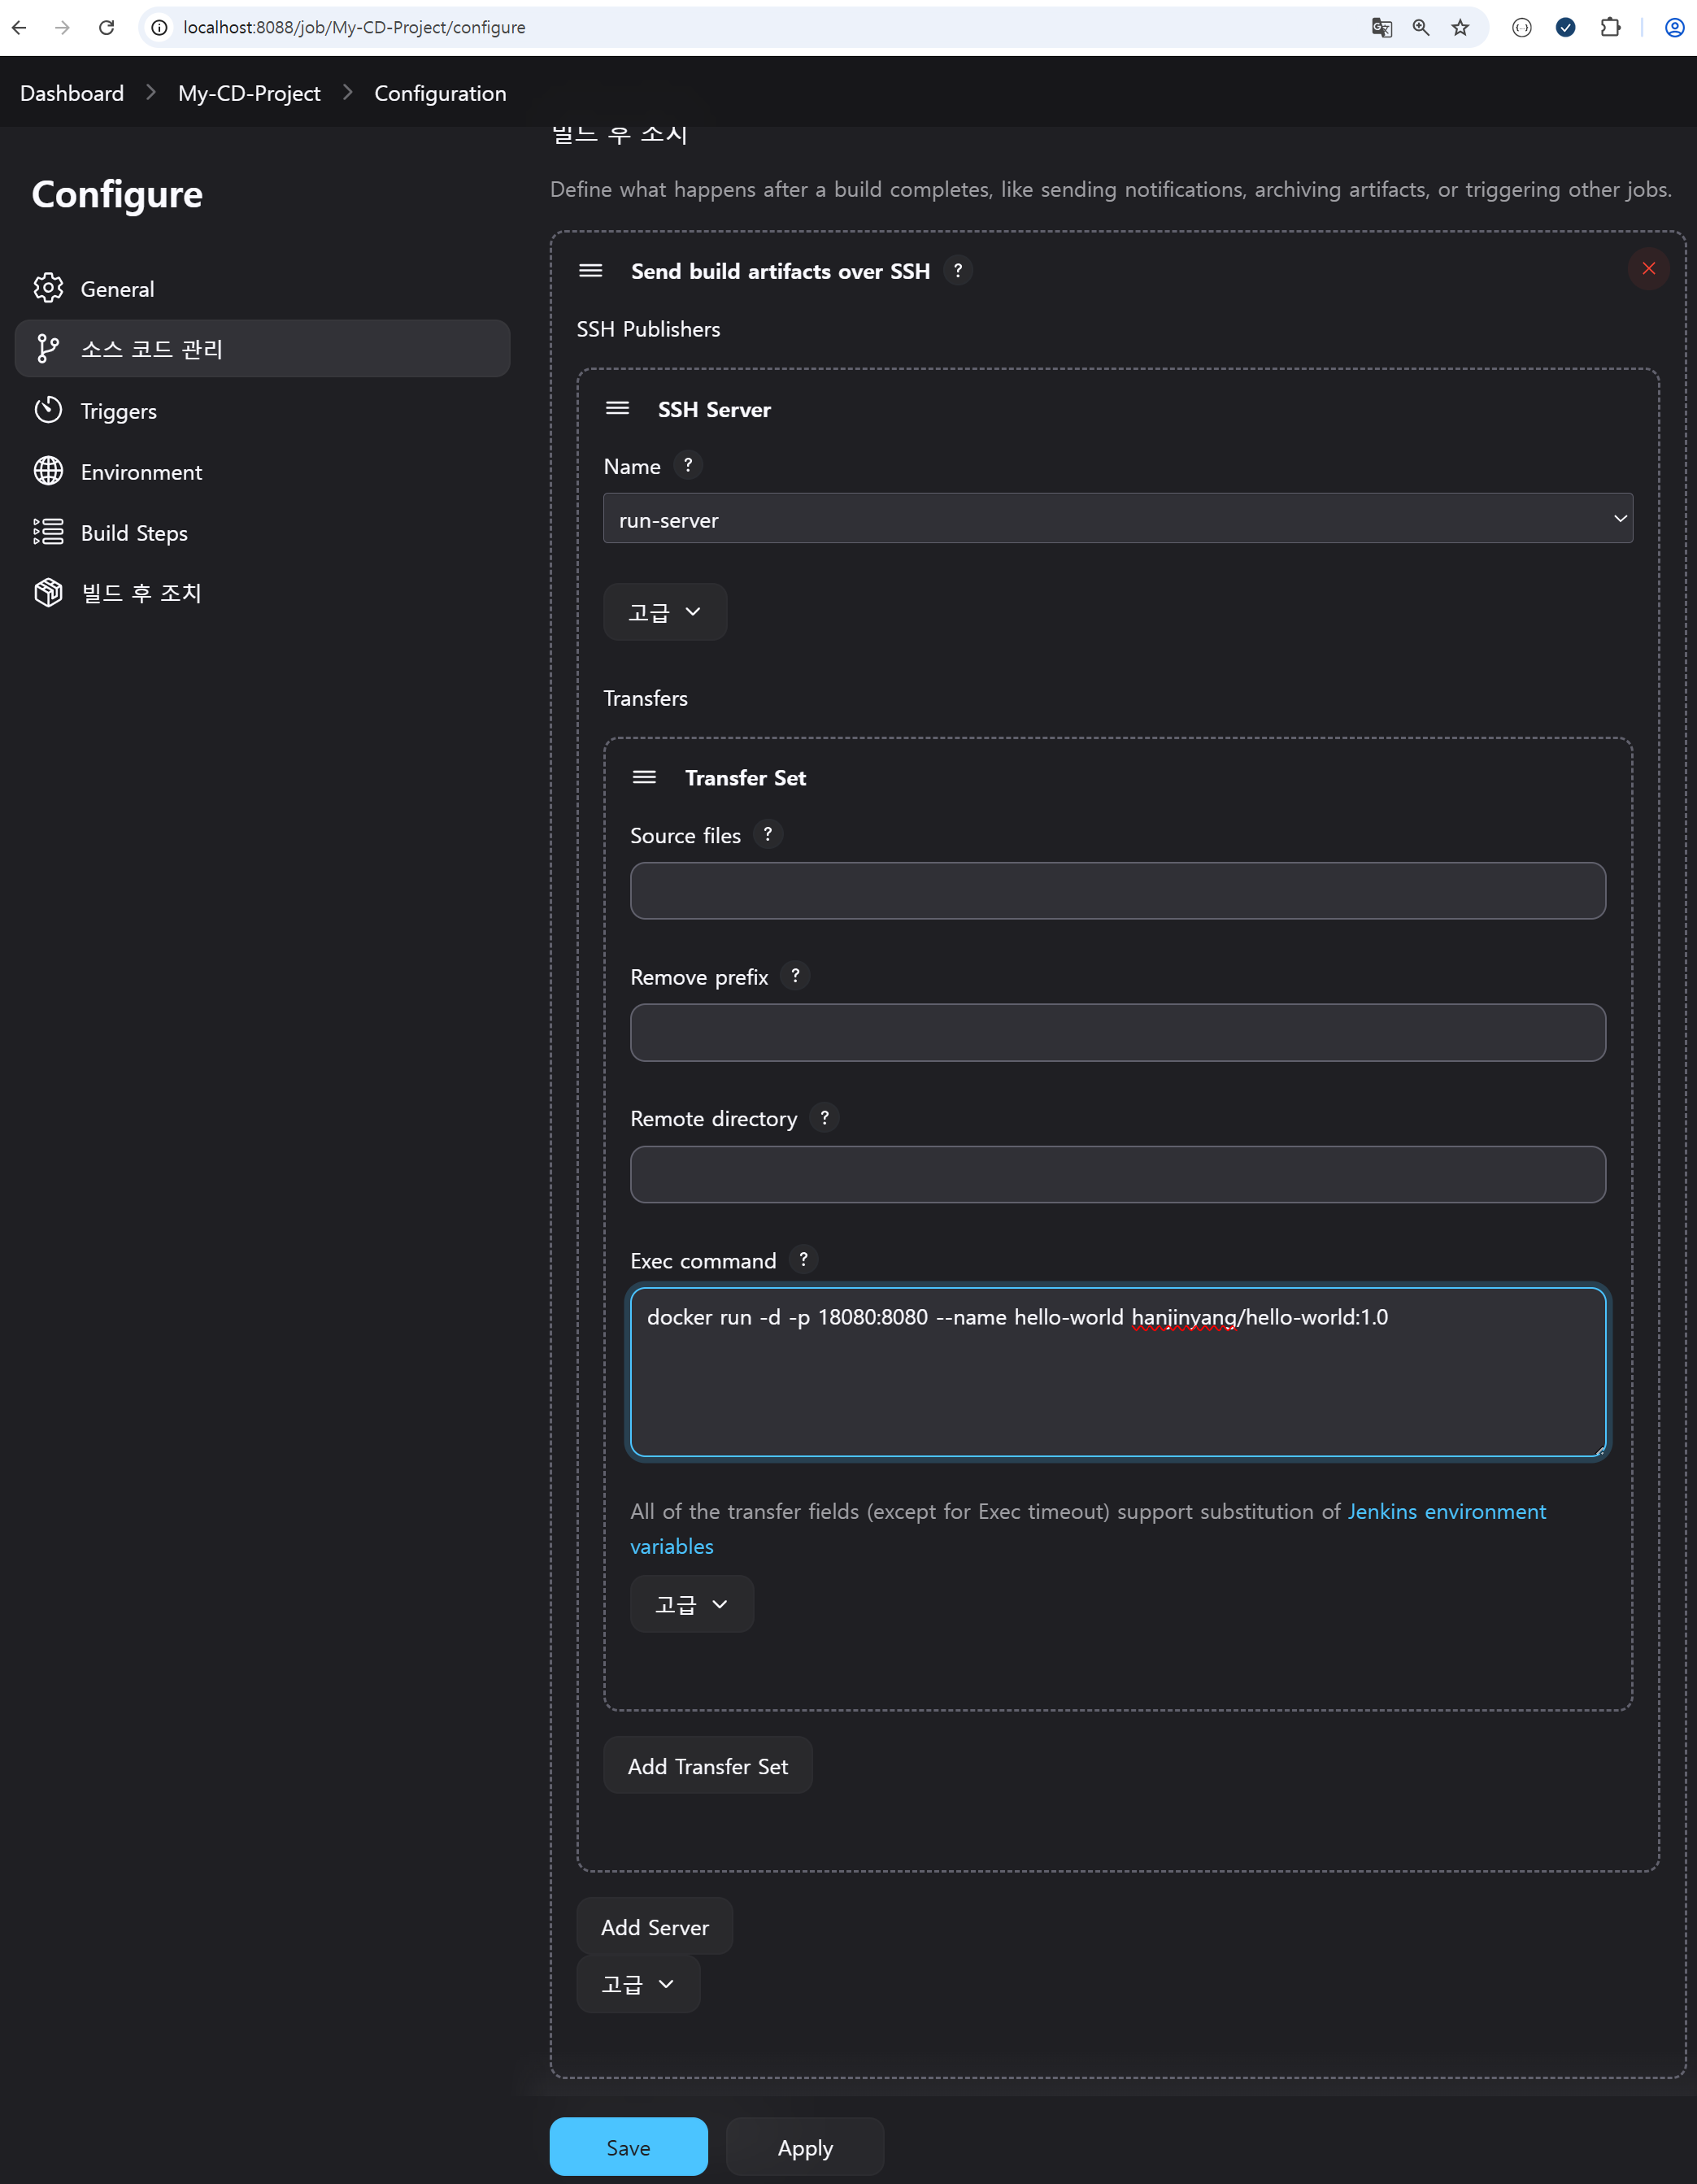Click the help icon next to Remote directory

click(824, 1117)
